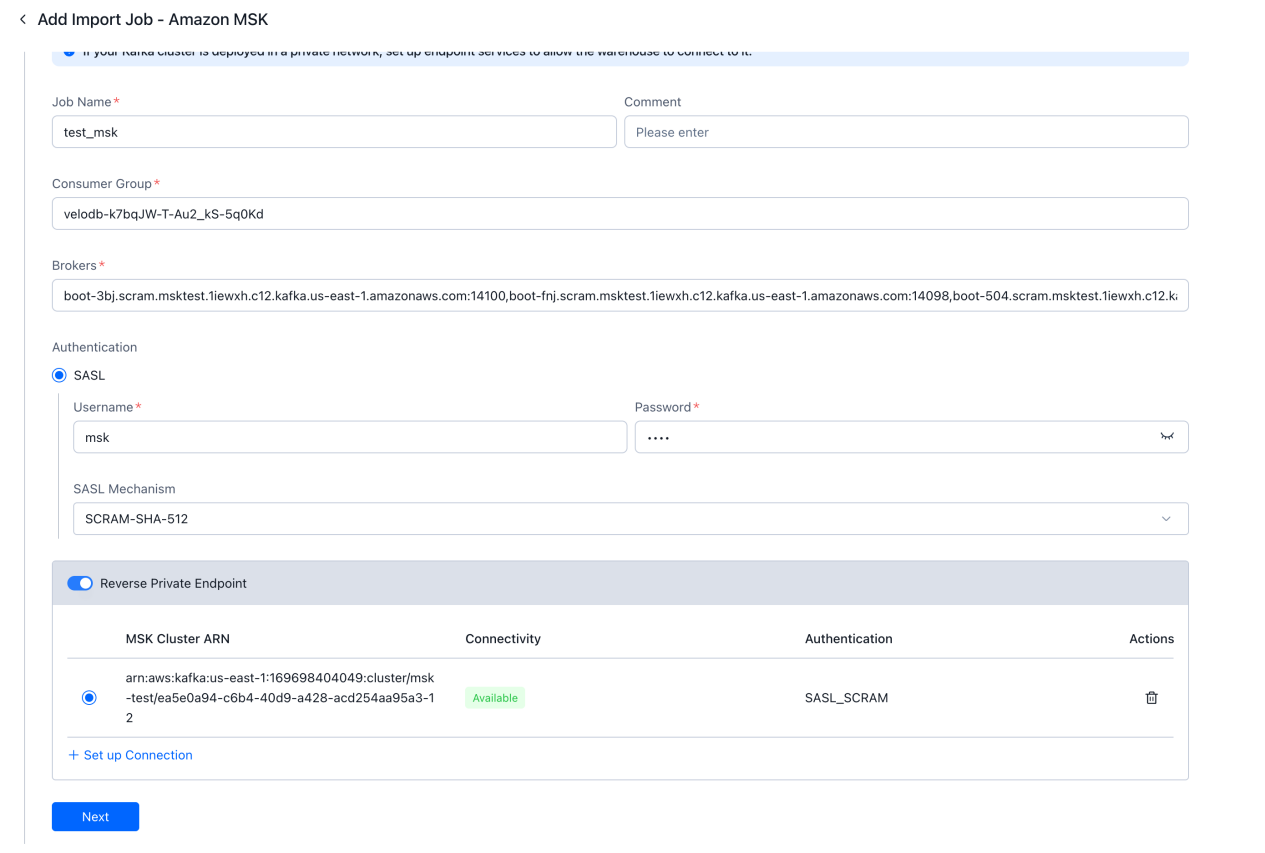The height and width of the screenshot is (853, 1265).
Task: Reveal password with the eye icon
Action: 1167,437
